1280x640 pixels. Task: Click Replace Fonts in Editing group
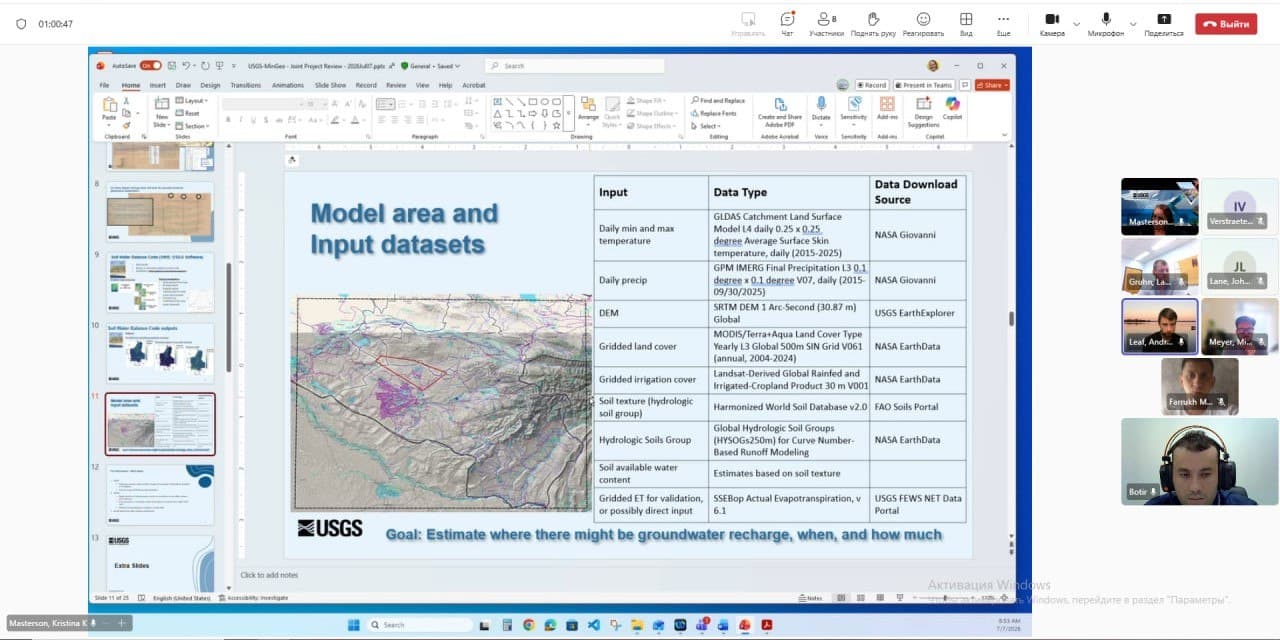point(714,113)
